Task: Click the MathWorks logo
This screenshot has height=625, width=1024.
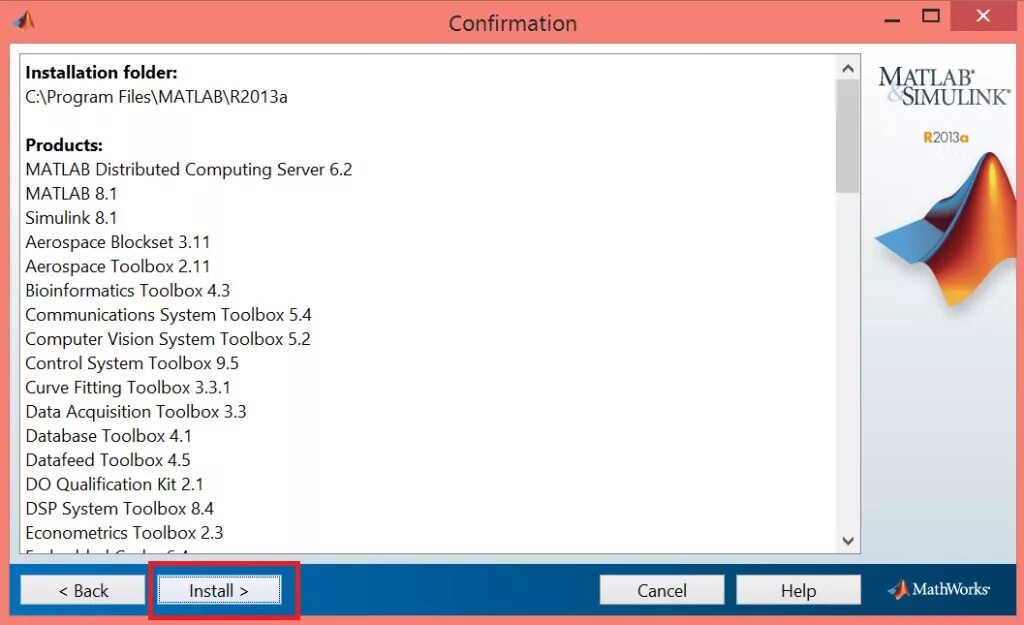Action: point(938,589)
